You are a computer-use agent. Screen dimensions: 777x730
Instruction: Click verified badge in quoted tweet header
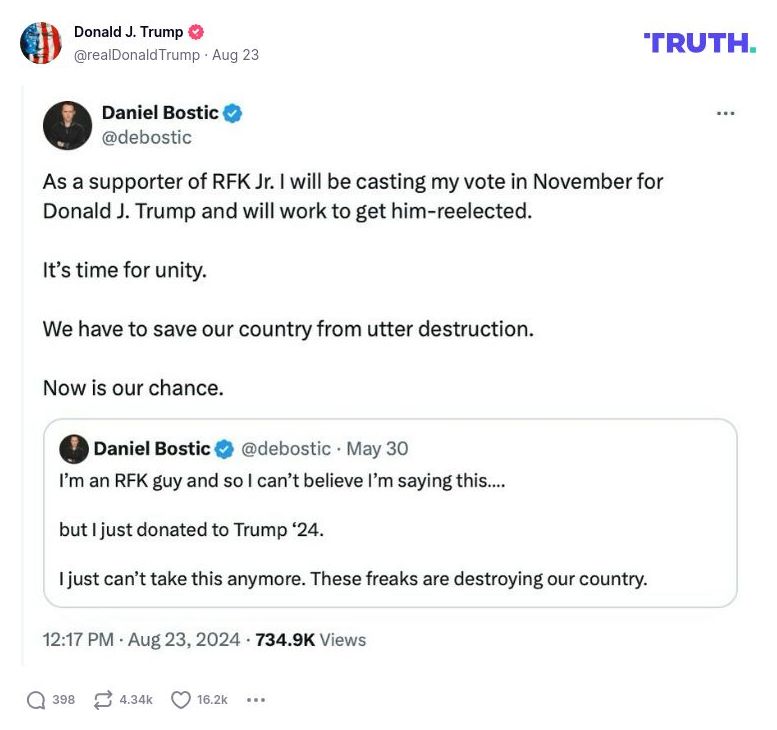coord(226,448)
